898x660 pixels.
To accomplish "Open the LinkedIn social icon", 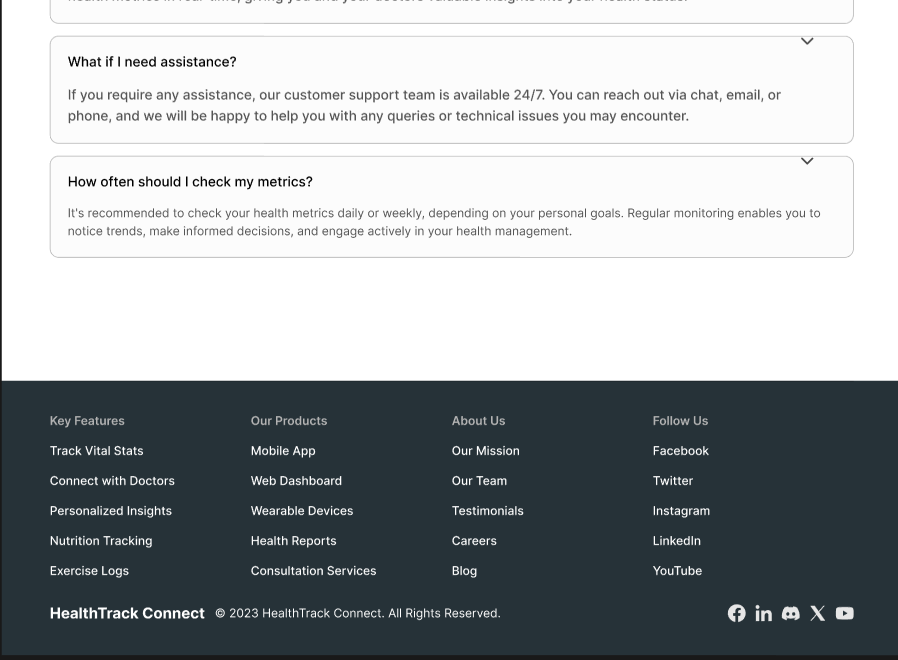I will click(x=763, y=613).
